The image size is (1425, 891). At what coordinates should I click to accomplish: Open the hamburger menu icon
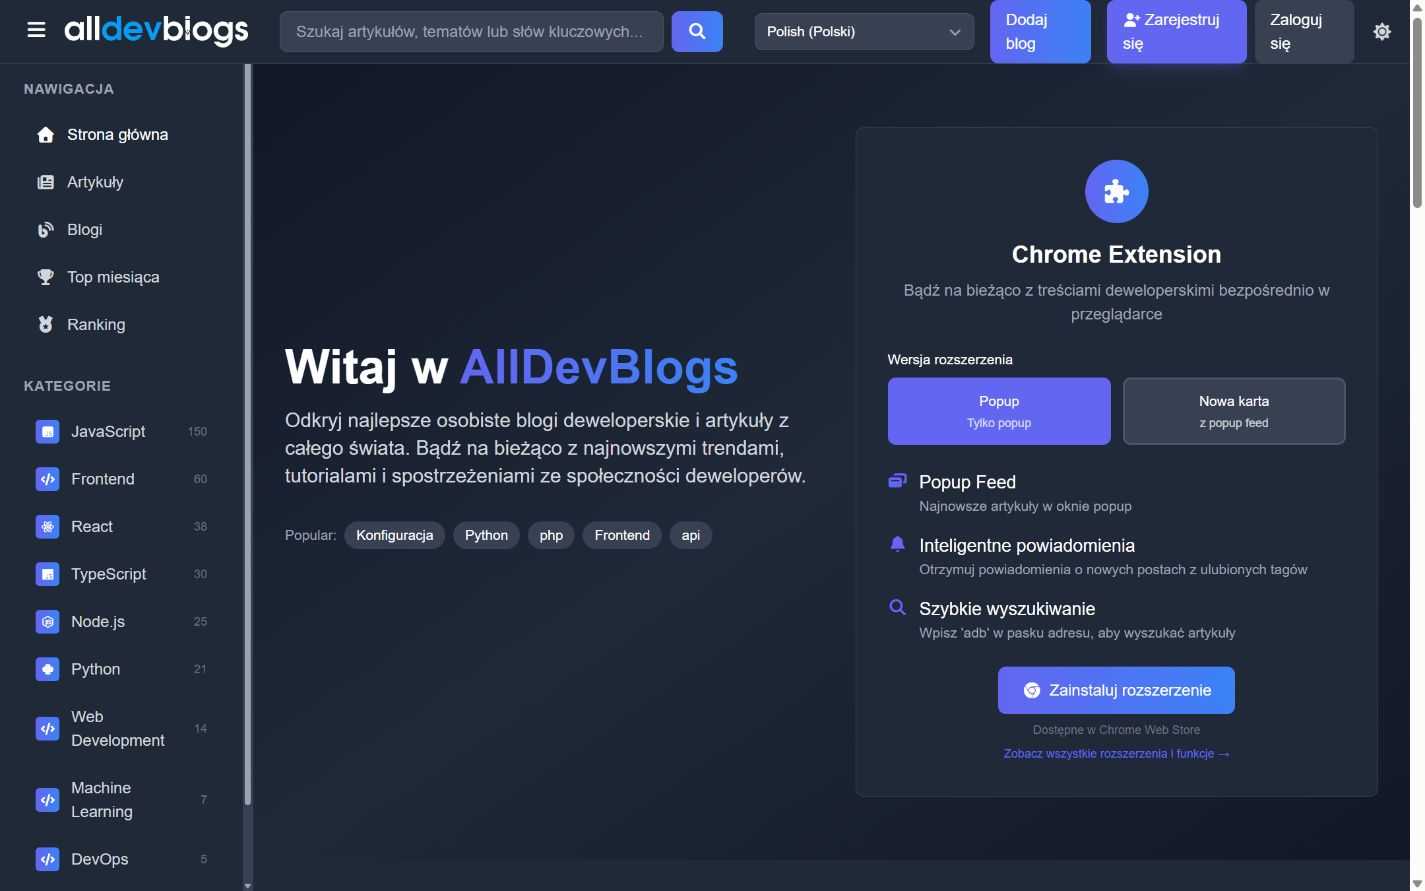coord(36,31)
